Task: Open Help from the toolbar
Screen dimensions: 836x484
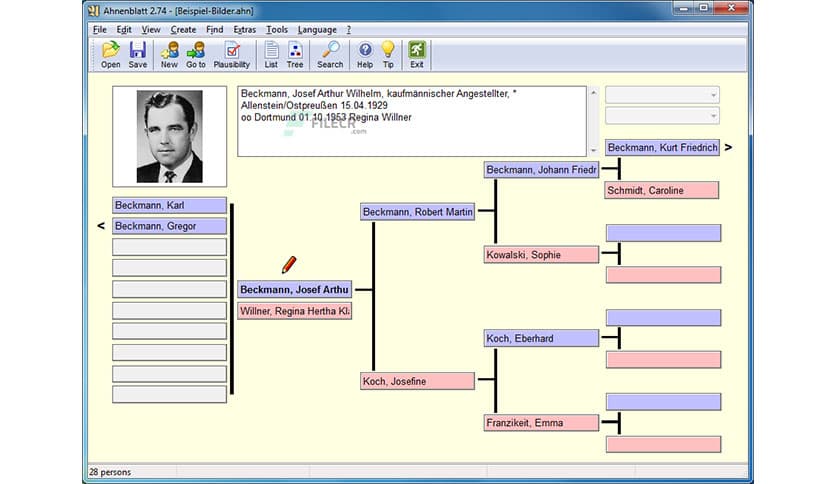Action: (365, 54)
